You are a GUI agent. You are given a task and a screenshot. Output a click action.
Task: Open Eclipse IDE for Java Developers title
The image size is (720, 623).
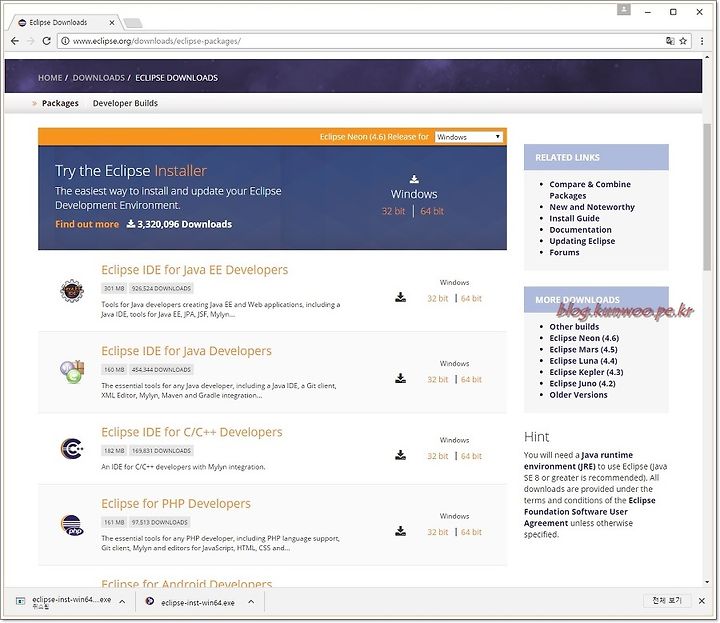pos(186,351)
